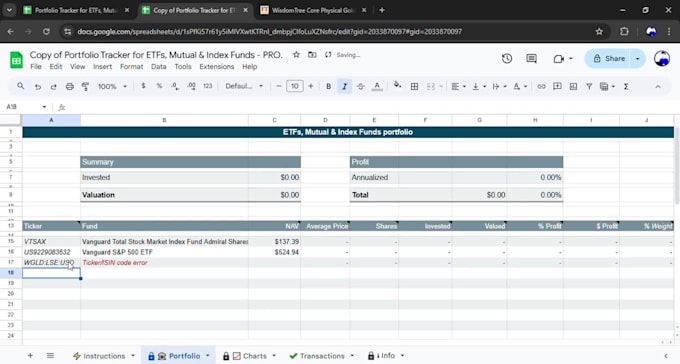Screen dimensions: 680x364
Task: Open the Format menu
Action: pos(131,67)
